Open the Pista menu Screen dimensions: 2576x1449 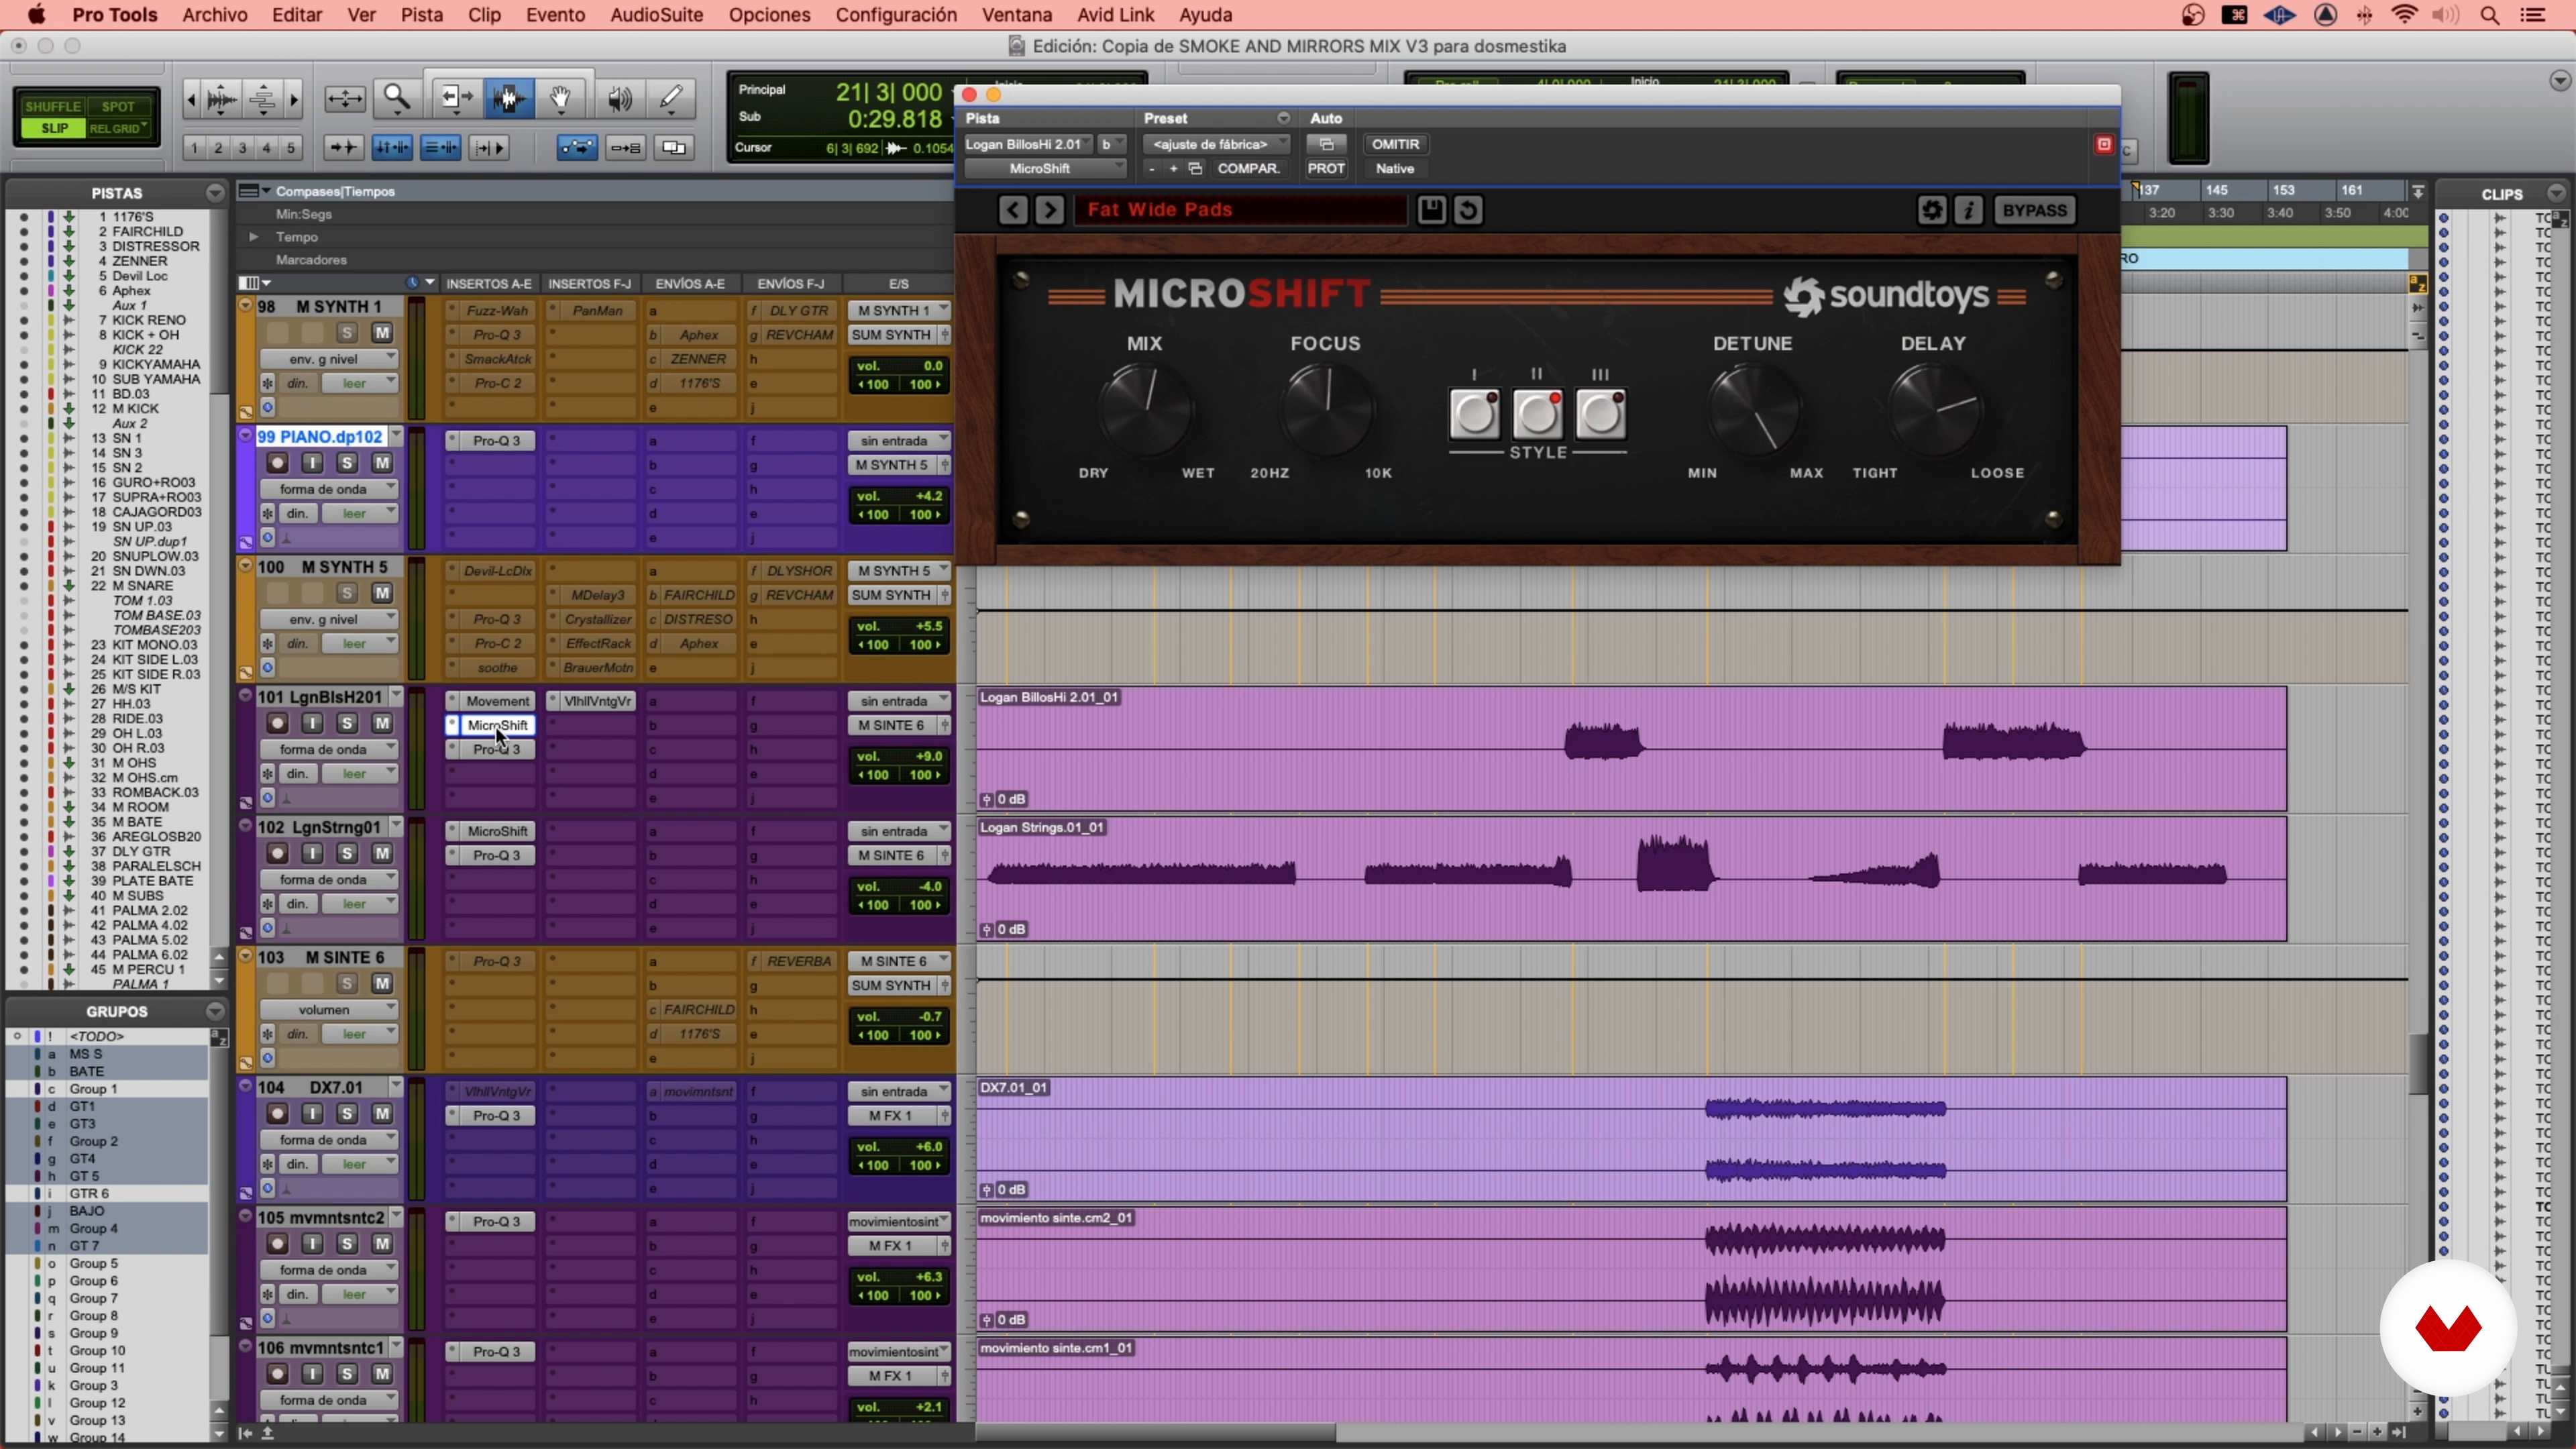[x=421, y=15]
